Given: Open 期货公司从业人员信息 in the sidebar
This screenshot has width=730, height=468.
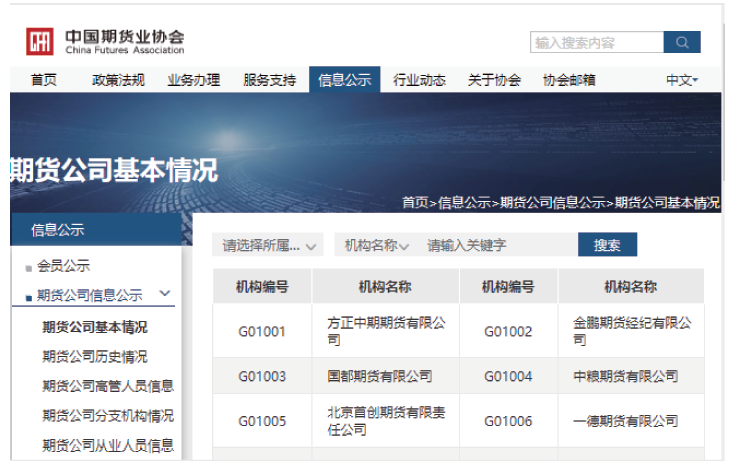Looking at the screenshot, I should [108, 445].
